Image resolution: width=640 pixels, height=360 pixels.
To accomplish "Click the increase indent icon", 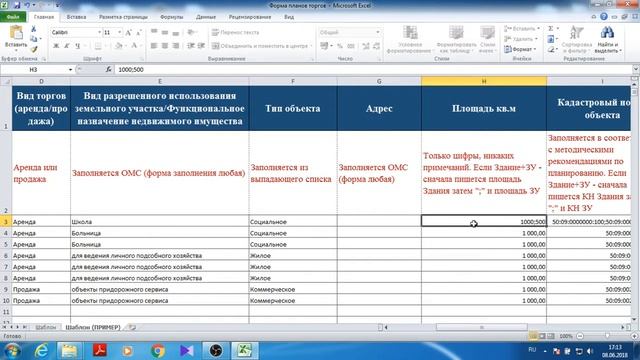I will click(x=201, y=46).
